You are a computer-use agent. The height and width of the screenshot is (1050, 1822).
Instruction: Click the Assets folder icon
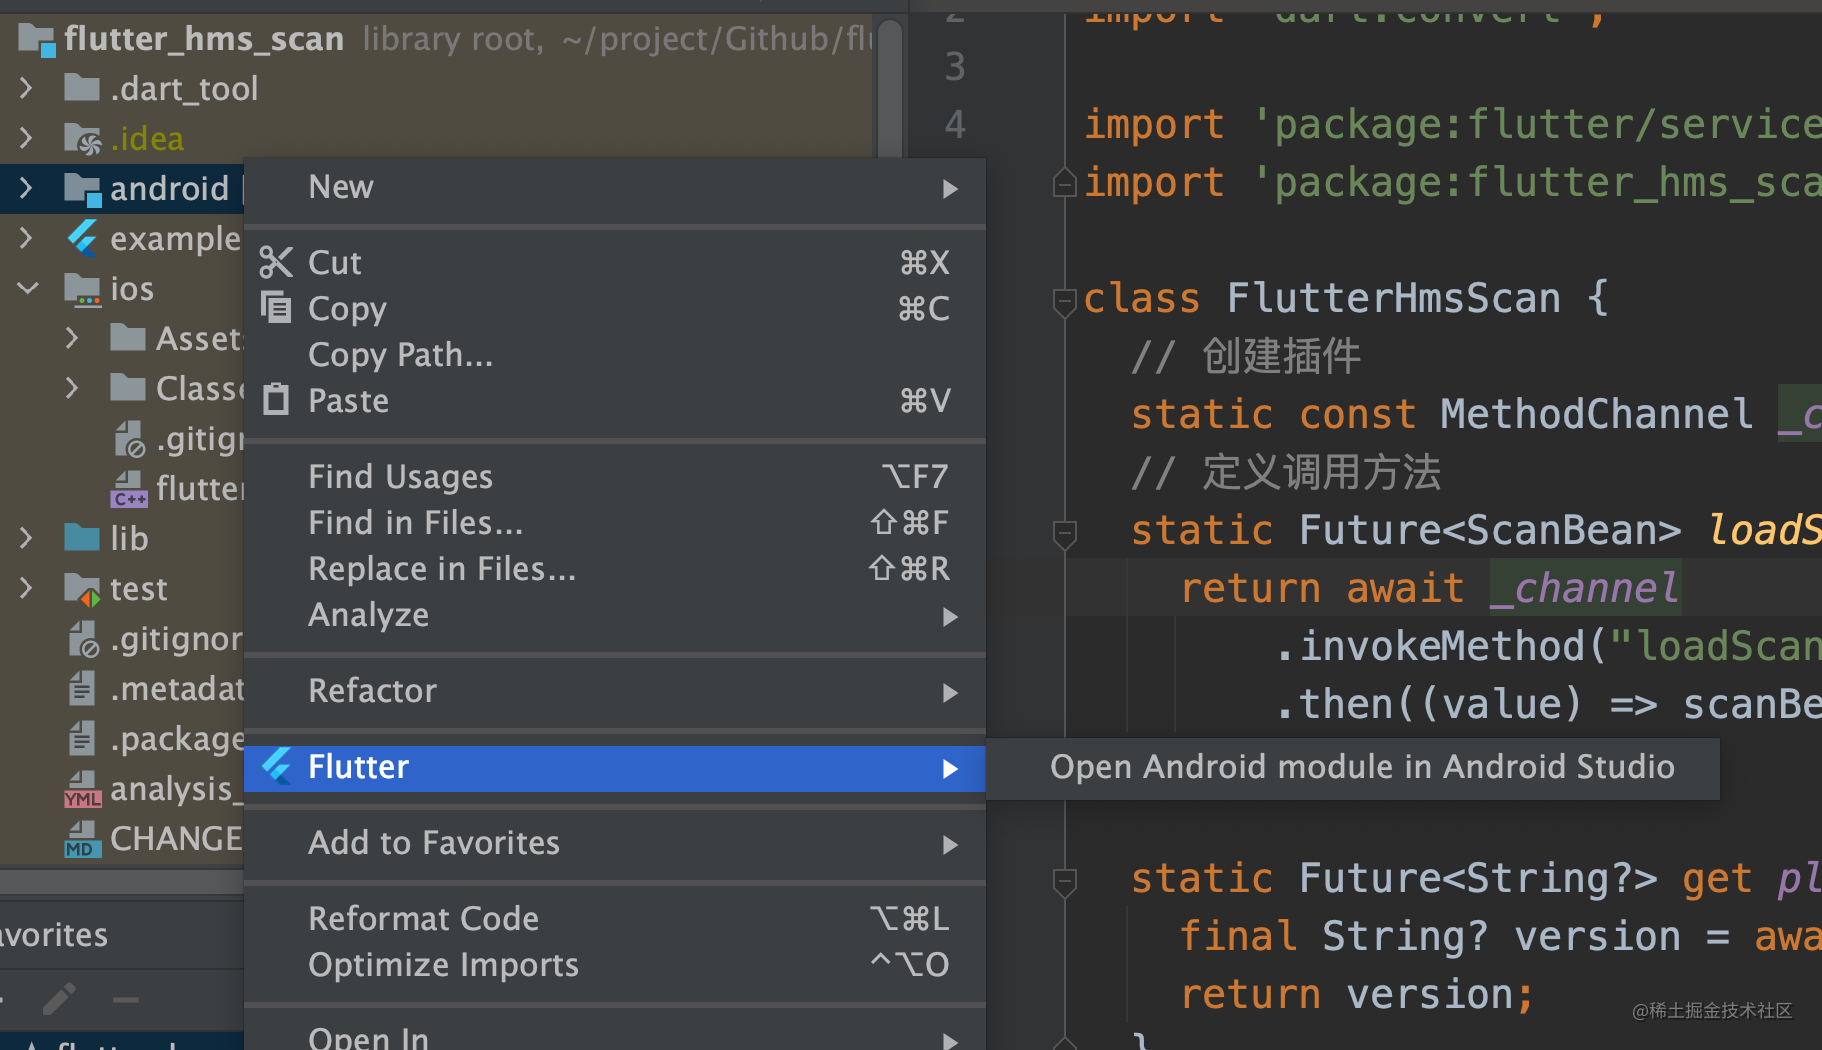(127, 338)
